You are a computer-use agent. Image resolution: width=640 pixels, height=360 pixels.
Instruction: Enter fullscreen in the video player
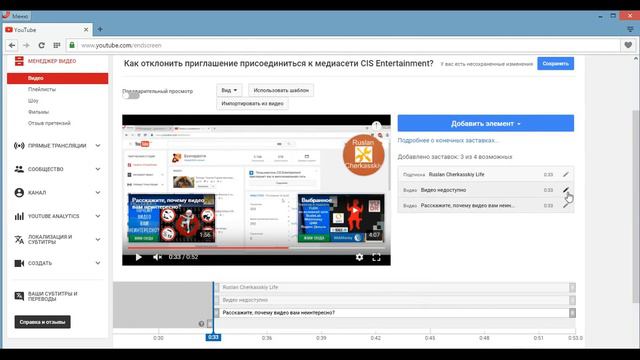[x=376, y=257]
